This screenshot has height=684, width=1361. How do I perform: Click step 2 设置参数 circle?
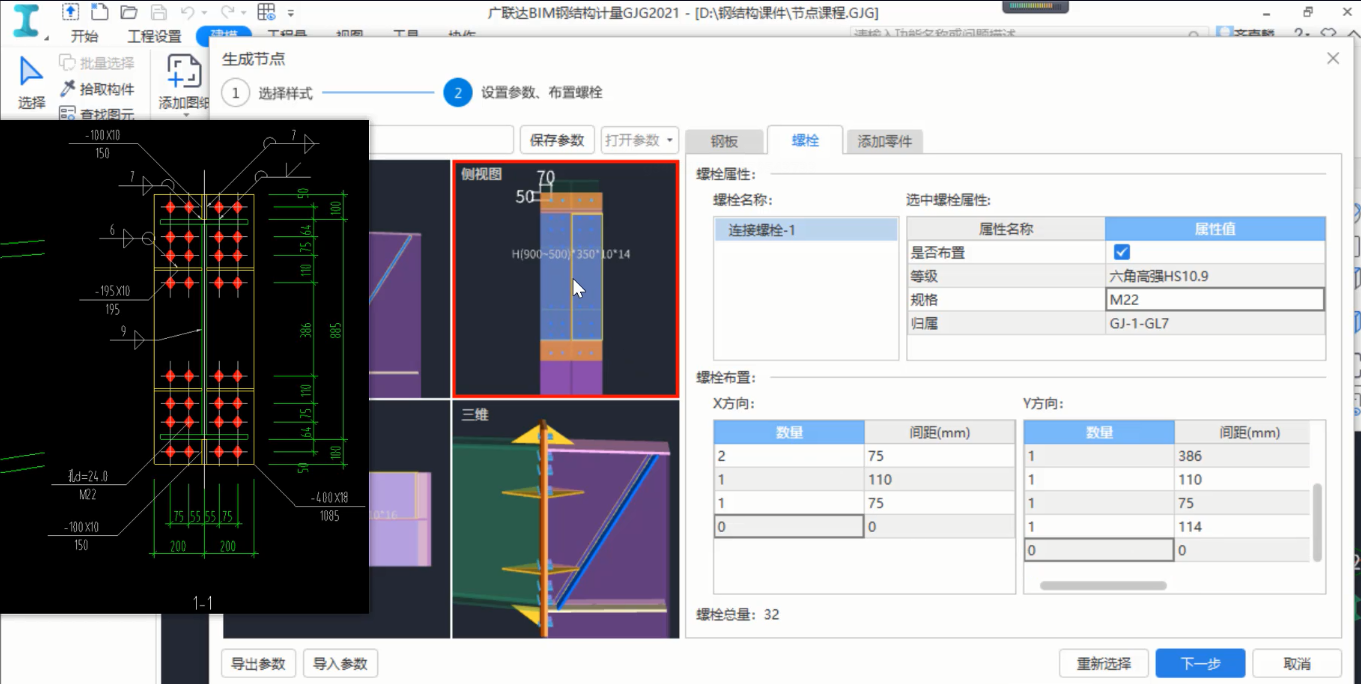point(458,93)
